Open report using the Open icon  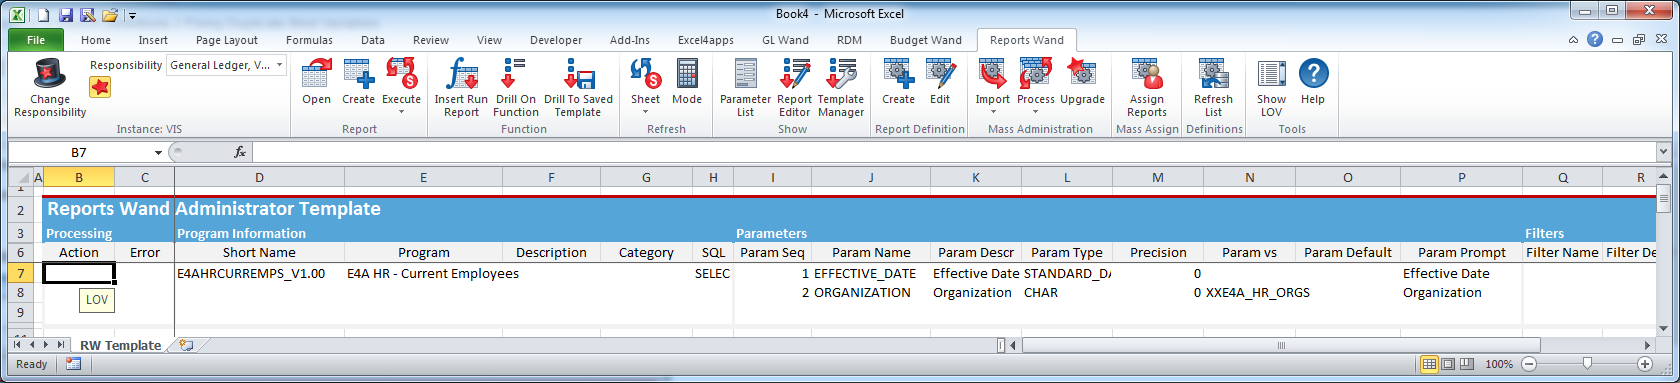click(316, 74)
